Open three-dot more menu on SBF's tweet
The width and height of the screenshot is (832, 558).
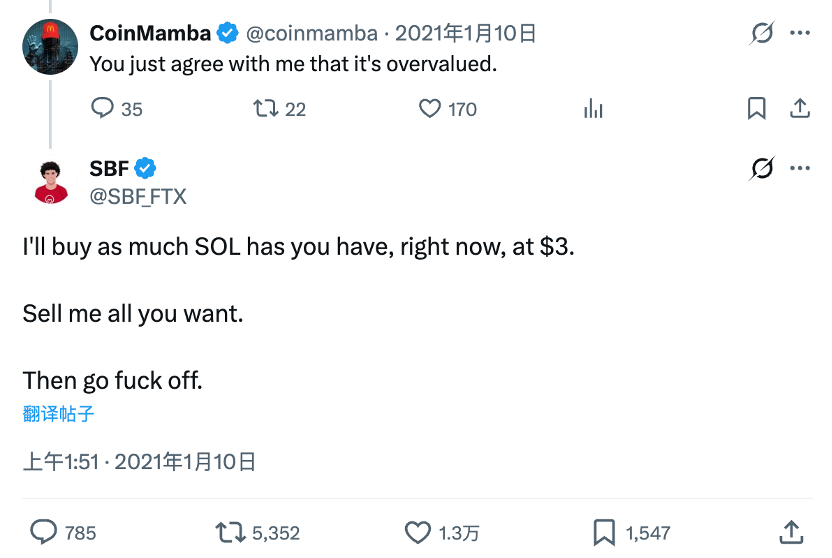point(800,168)
